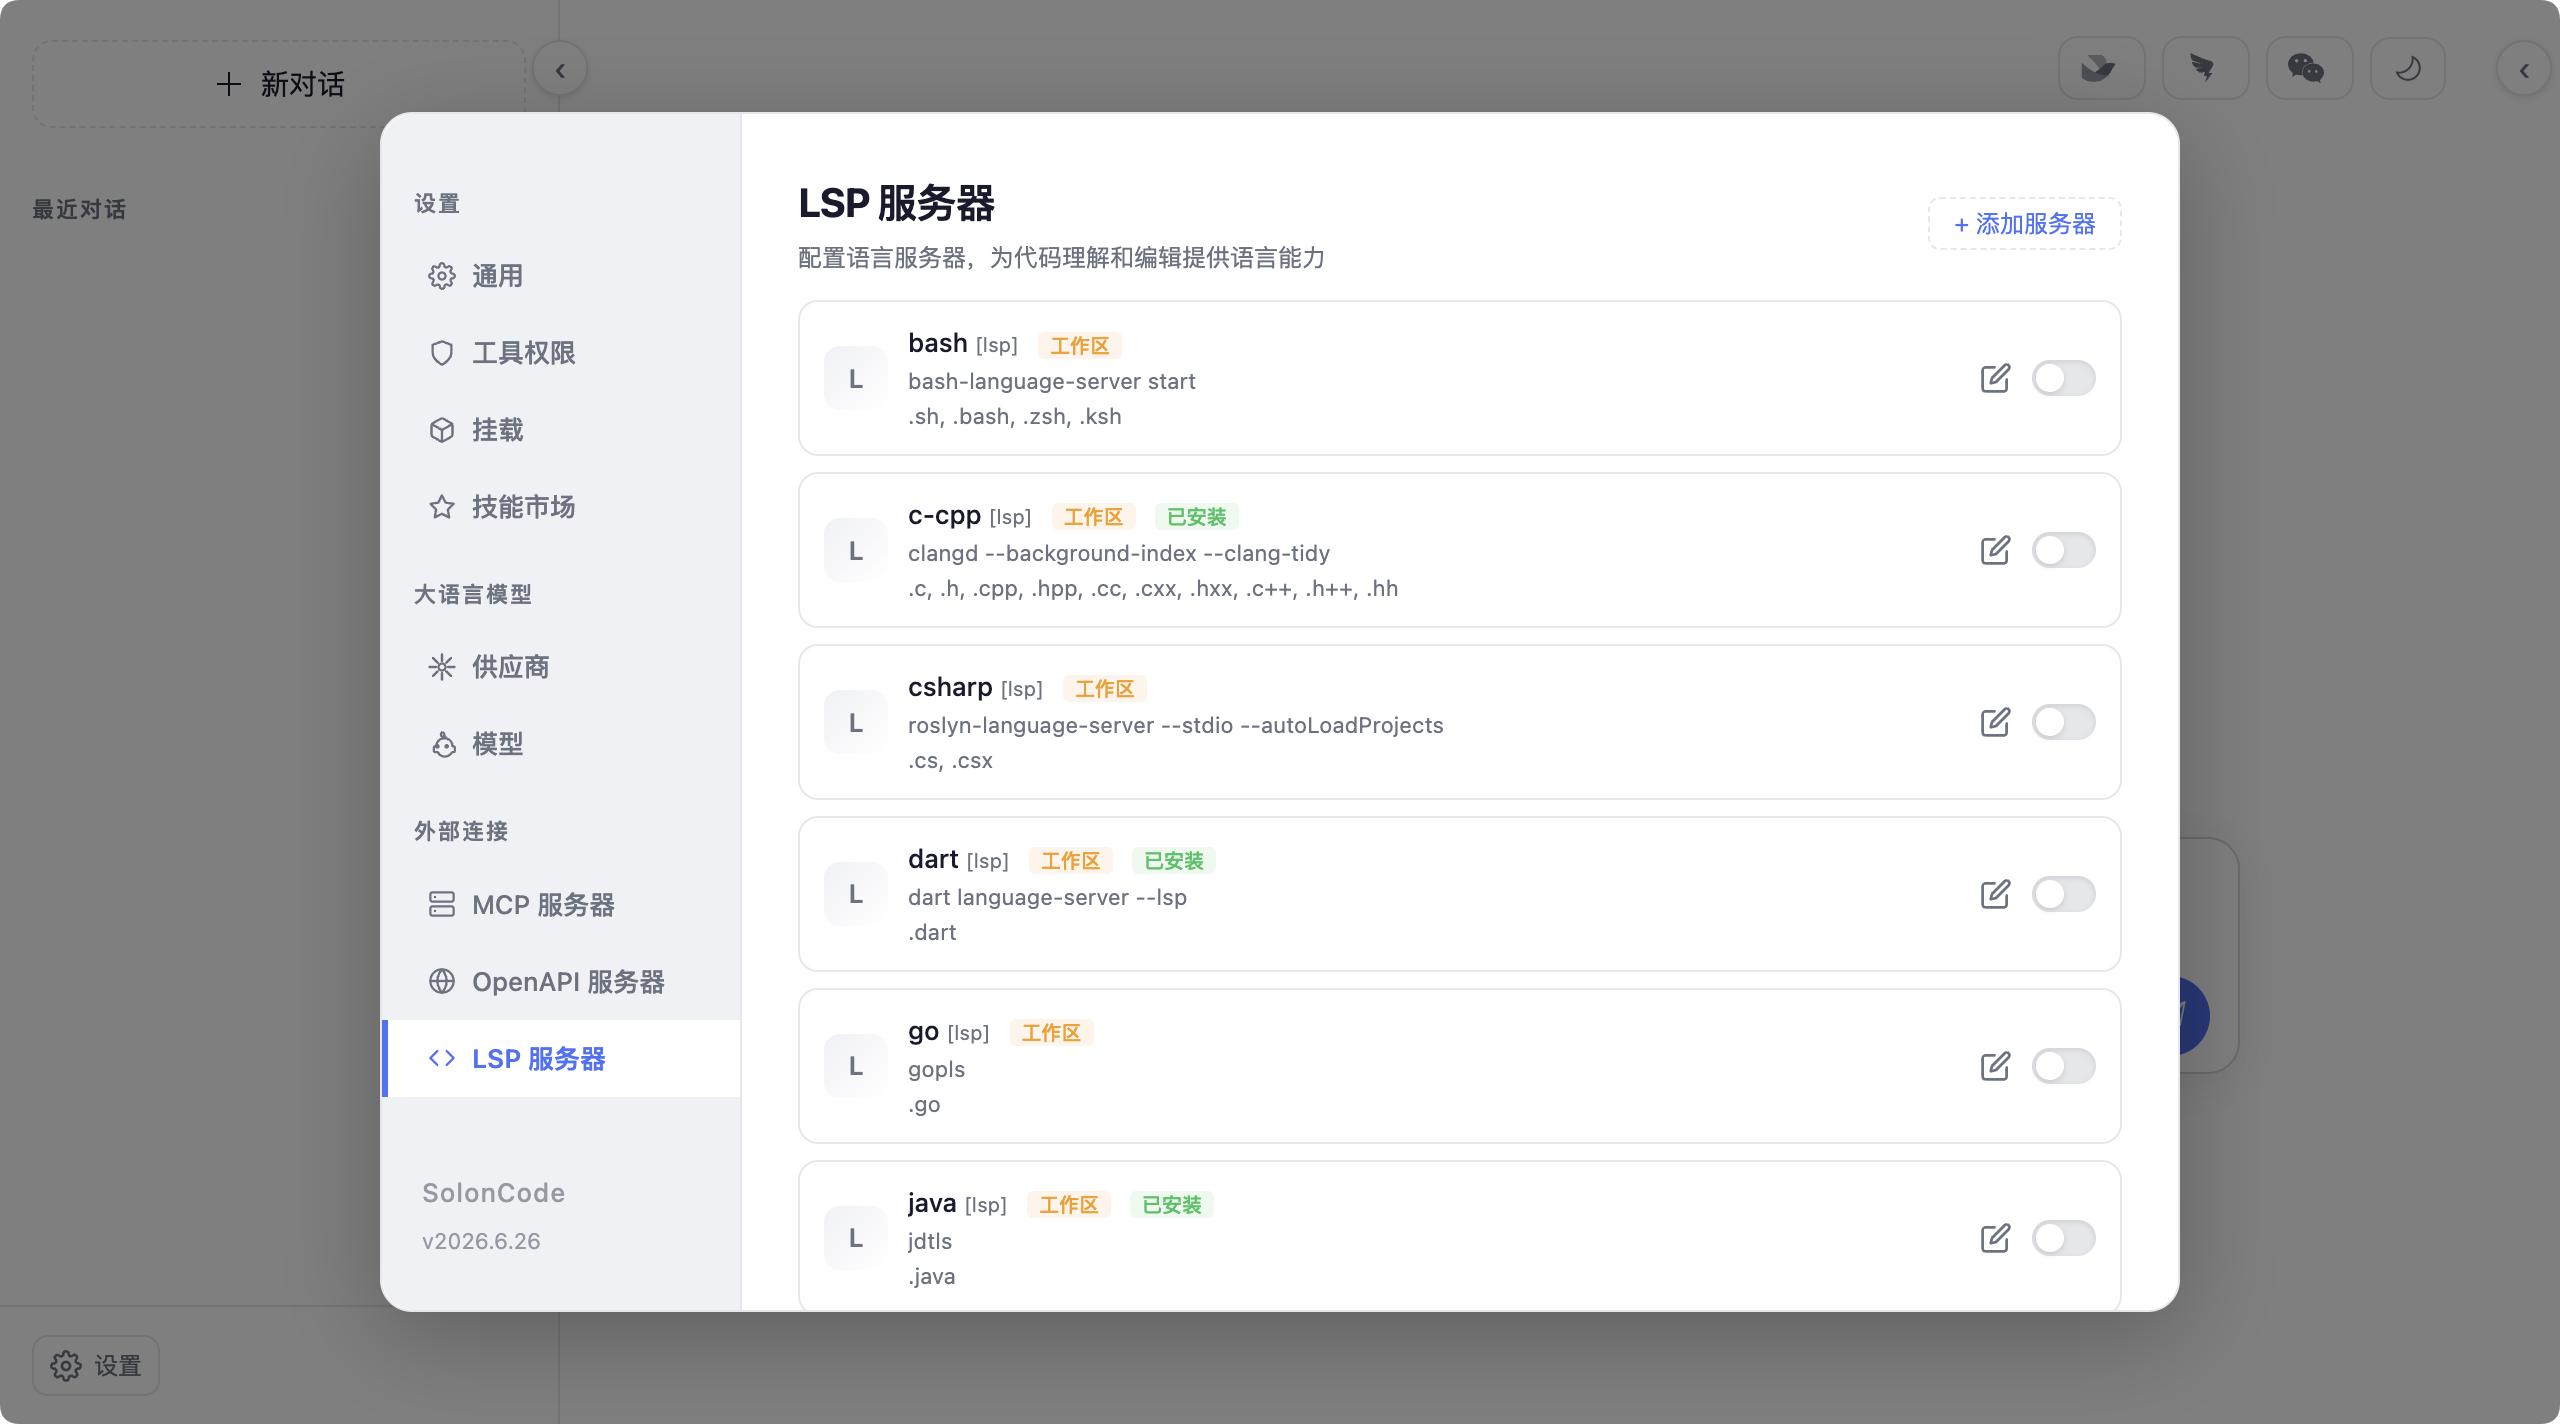
Task: Open the WeChat icon in top bar
Action: click(x=2307, y=68)
